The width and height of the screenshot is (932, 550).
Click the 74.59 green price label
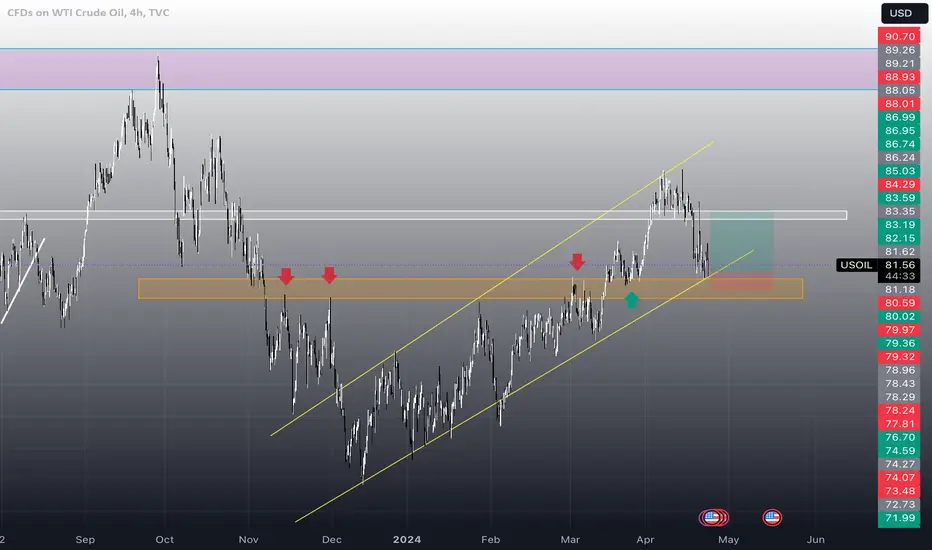point(900,451)
